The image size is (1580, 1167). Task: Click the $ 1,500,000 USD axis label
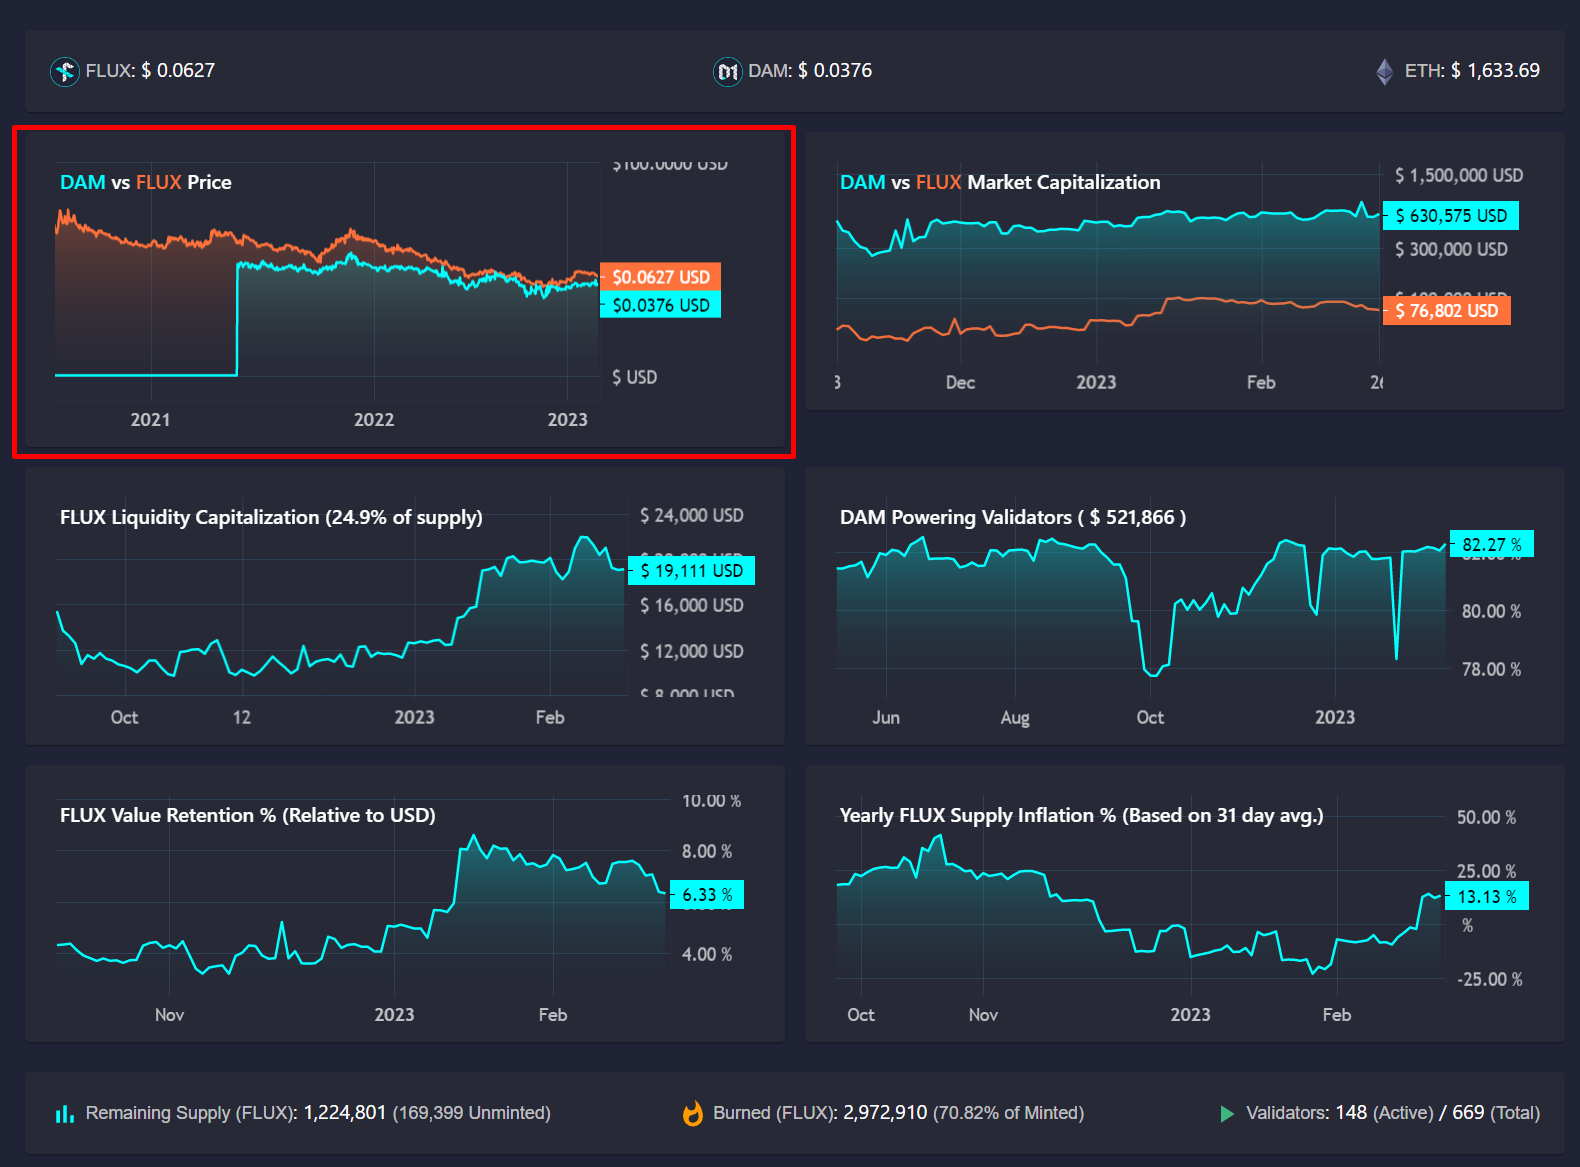click(1459, 175)
